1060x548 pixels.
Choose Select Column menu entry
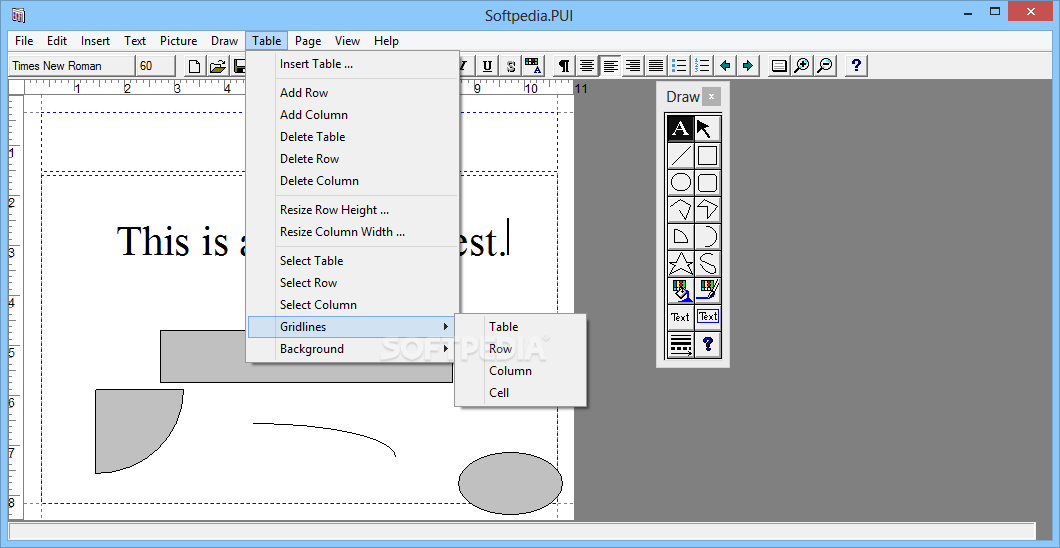(x=353, y=305)
